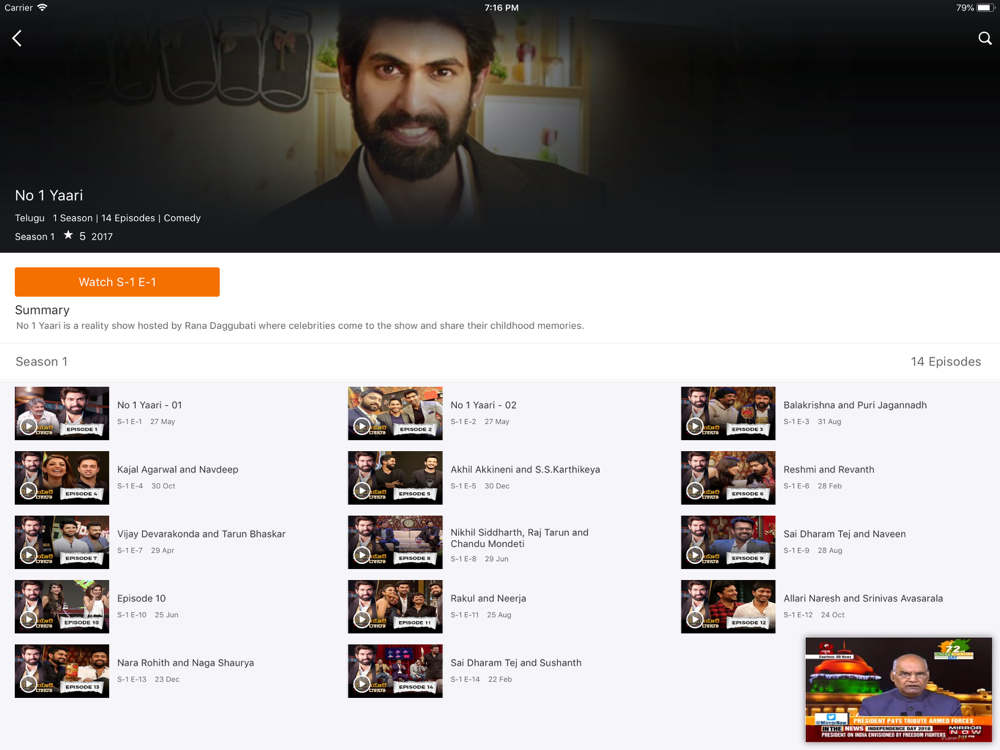Open the floating Mirror Now news video
The height and width of the screenshot is (750, 1000).
click(899, 689)
